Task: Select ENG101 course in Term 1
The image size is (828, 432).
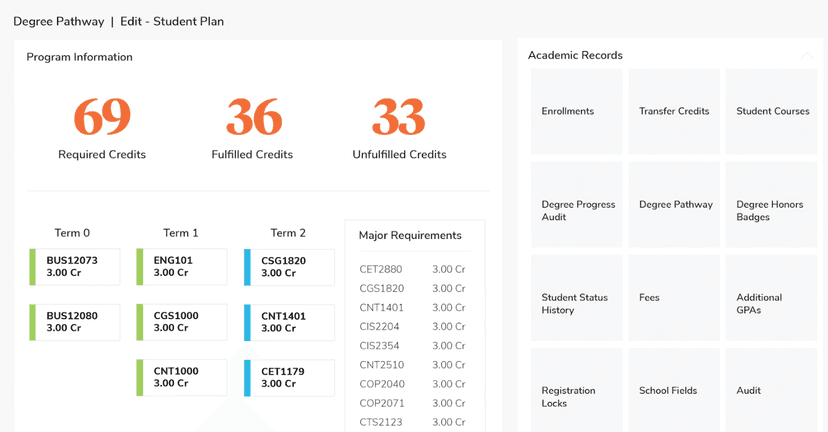Action: coord(182,267)
